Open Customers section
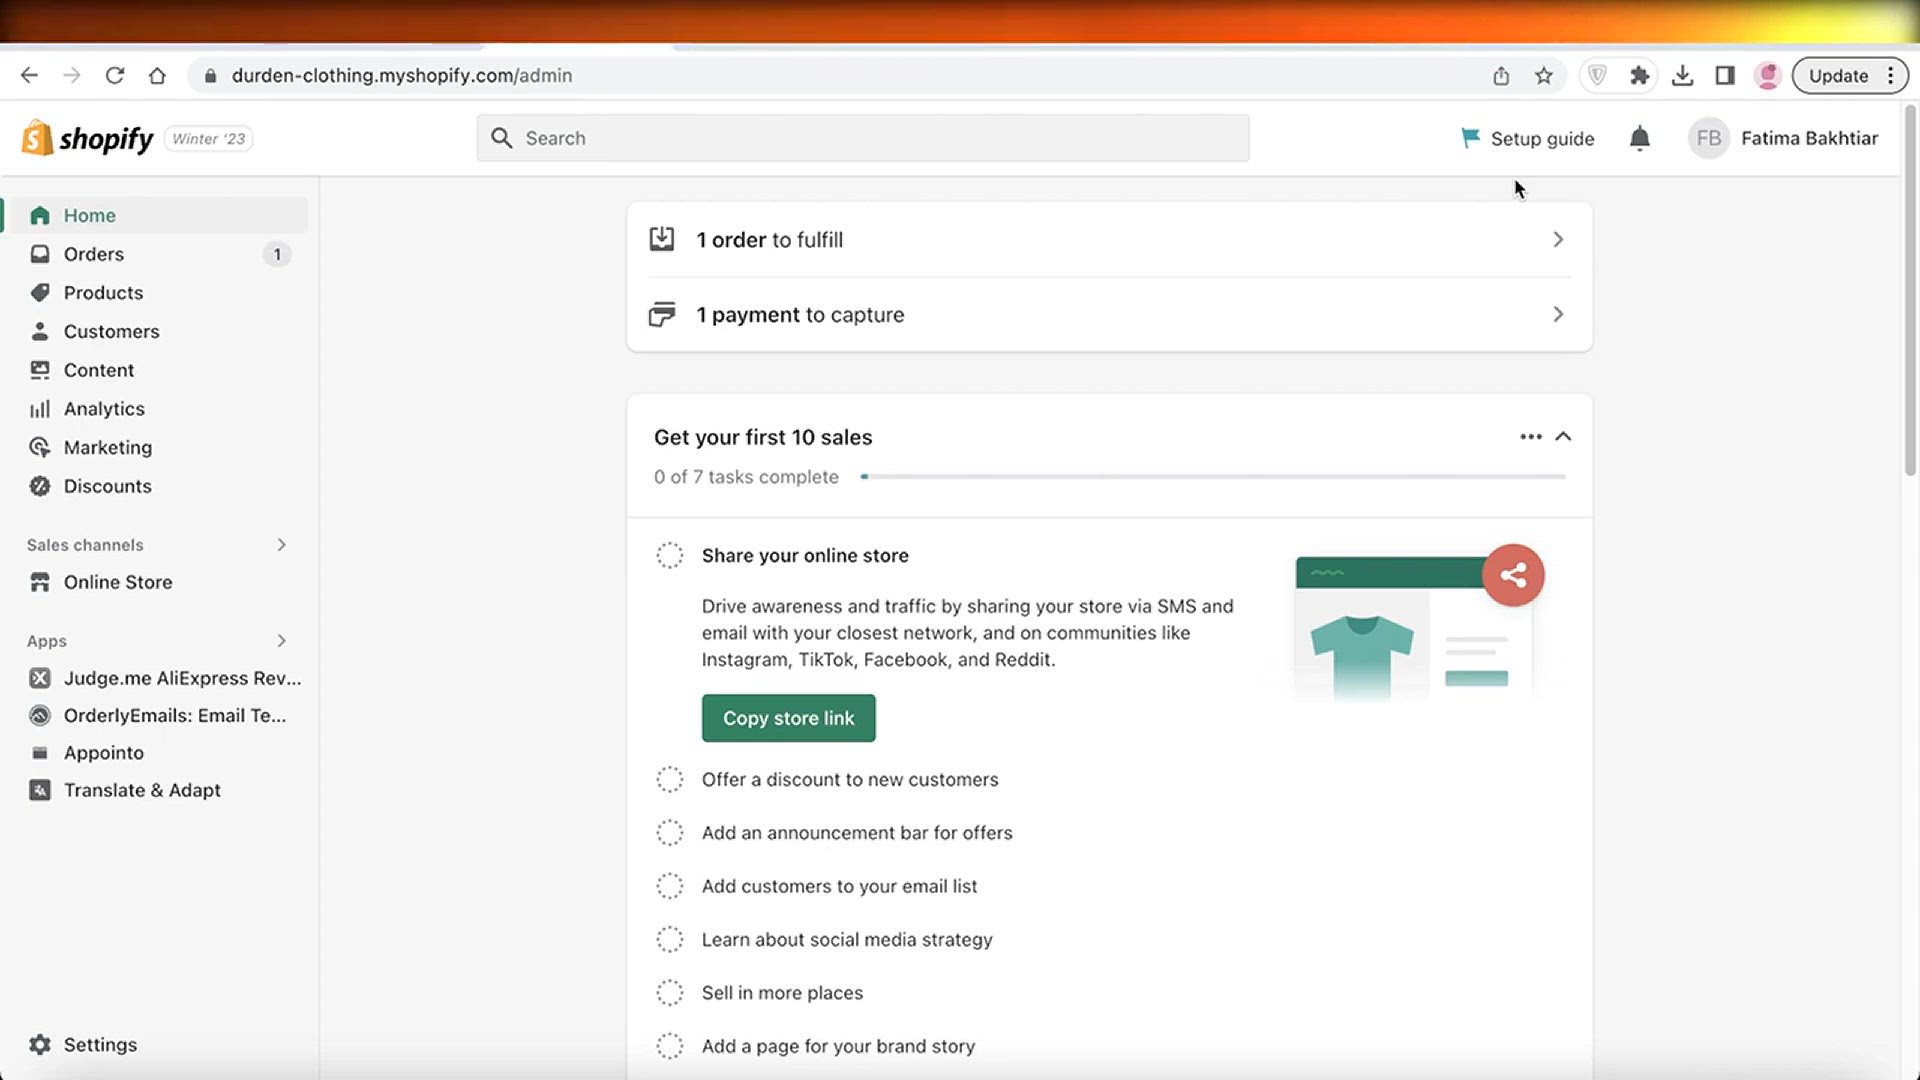 pyautogui.click(x=111, y=331)
